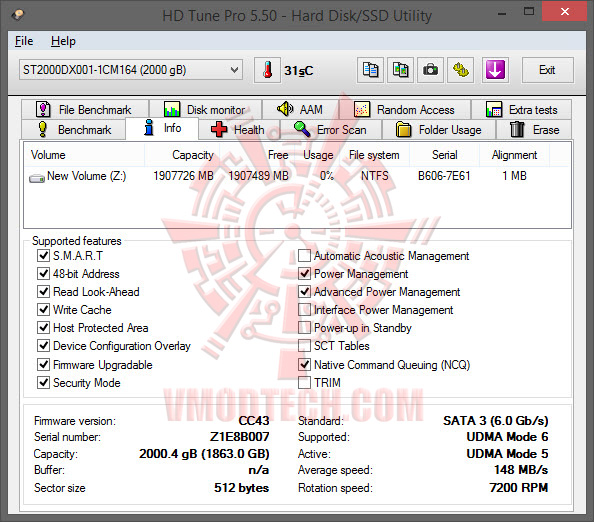Toggle Advanced Power Management checkbox
Image resolution: width=594 pixels, height=522 pixels.
click(x=305, y=292)
